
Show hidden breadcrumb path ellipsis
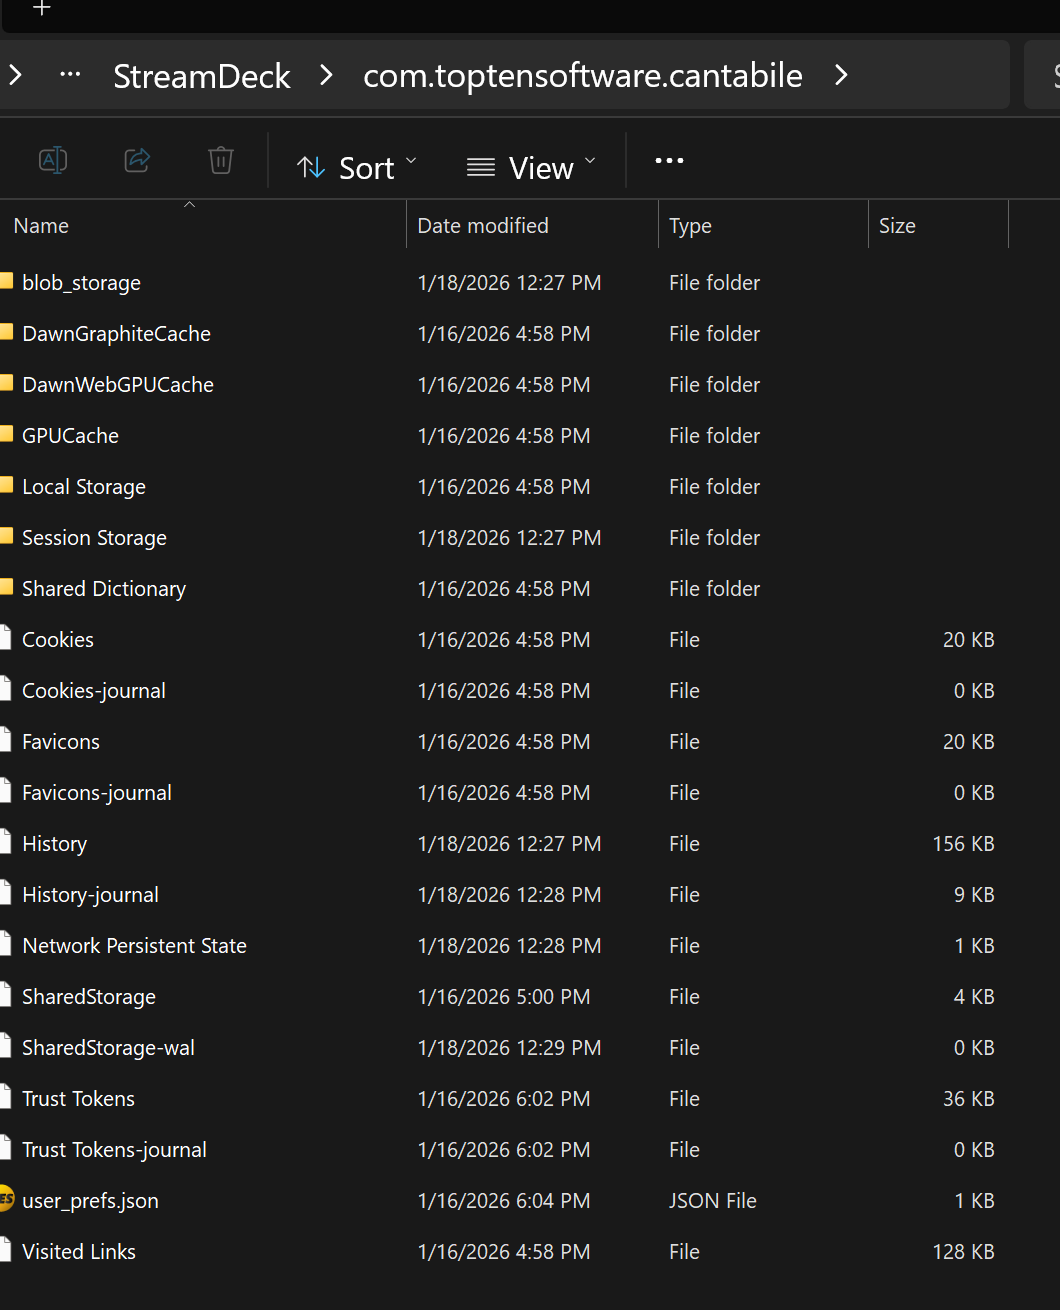point(70,75)
